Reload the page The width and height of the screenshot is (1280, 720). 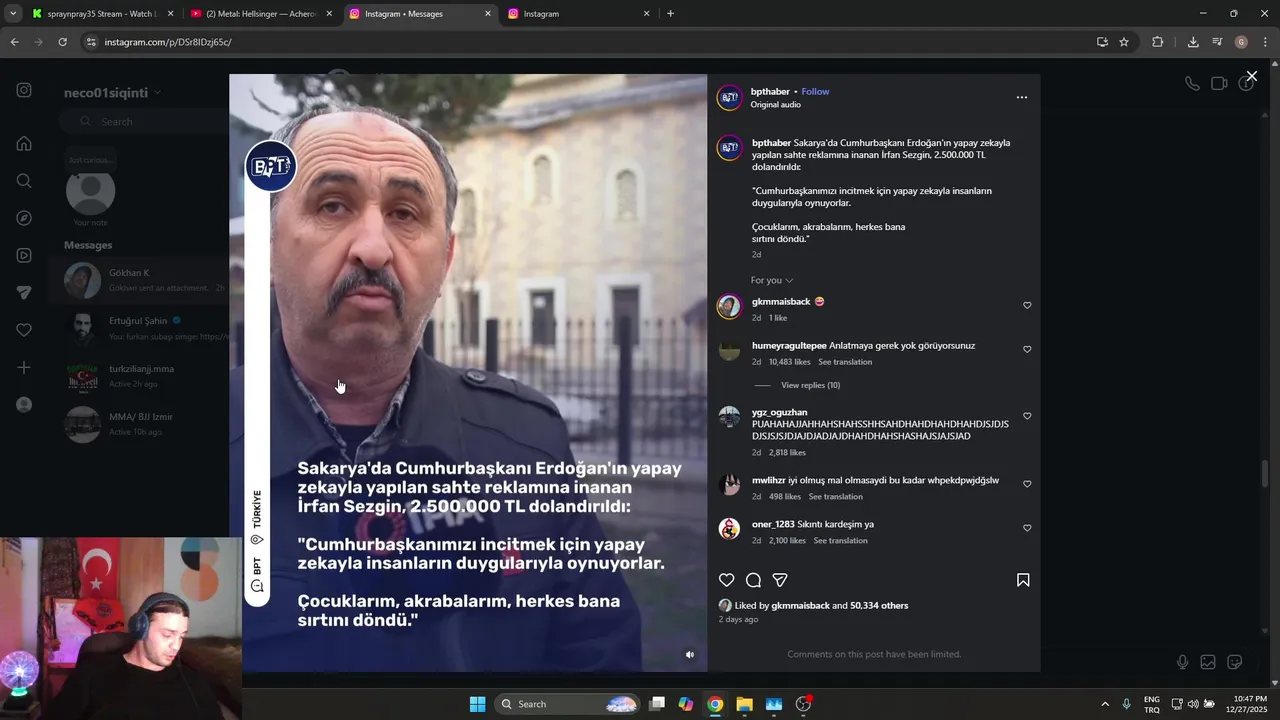[62, 42]
